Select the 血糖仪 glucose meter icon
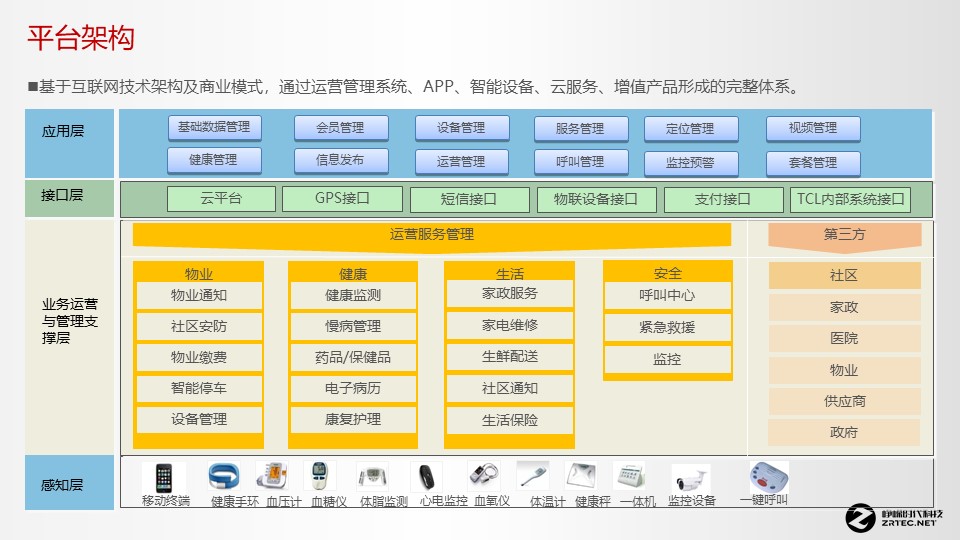Screen dimensions: 960x540 click(x=320, y=477)
